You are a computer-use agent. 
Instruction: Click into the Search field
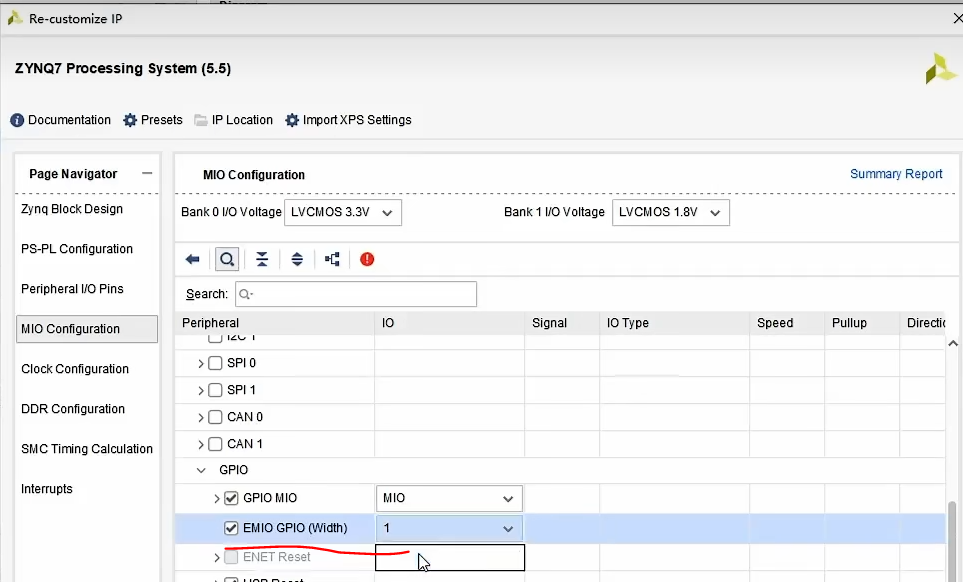coord(356,294)
